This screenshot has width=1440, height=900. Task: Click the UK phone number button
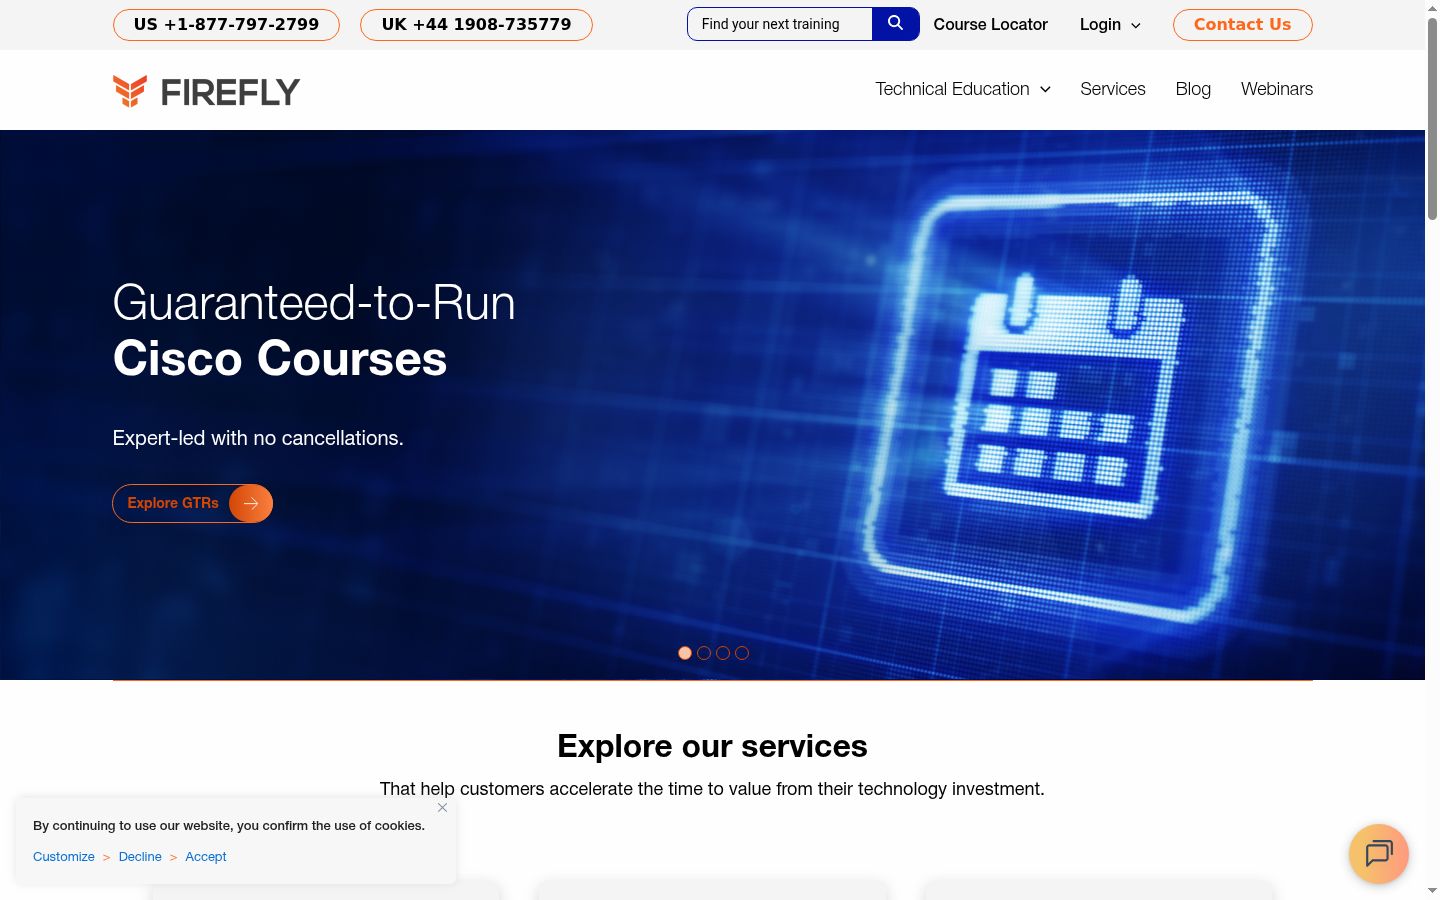point(476,24)
